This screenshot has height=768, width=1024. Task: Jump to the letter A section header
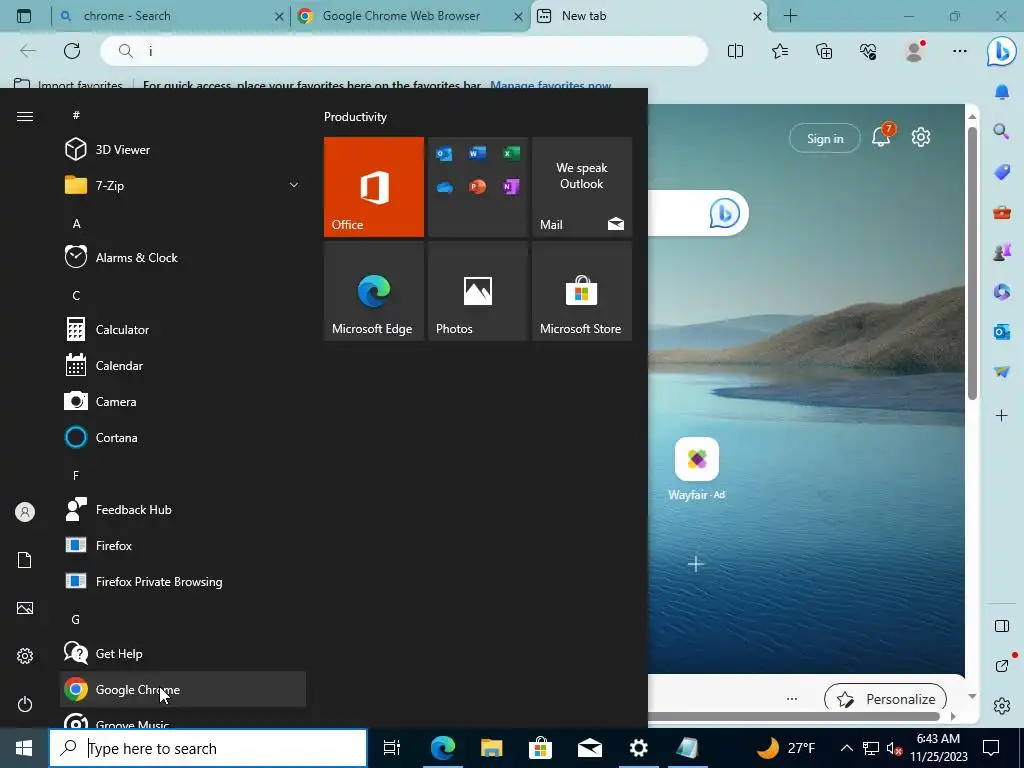pos(76,223)
